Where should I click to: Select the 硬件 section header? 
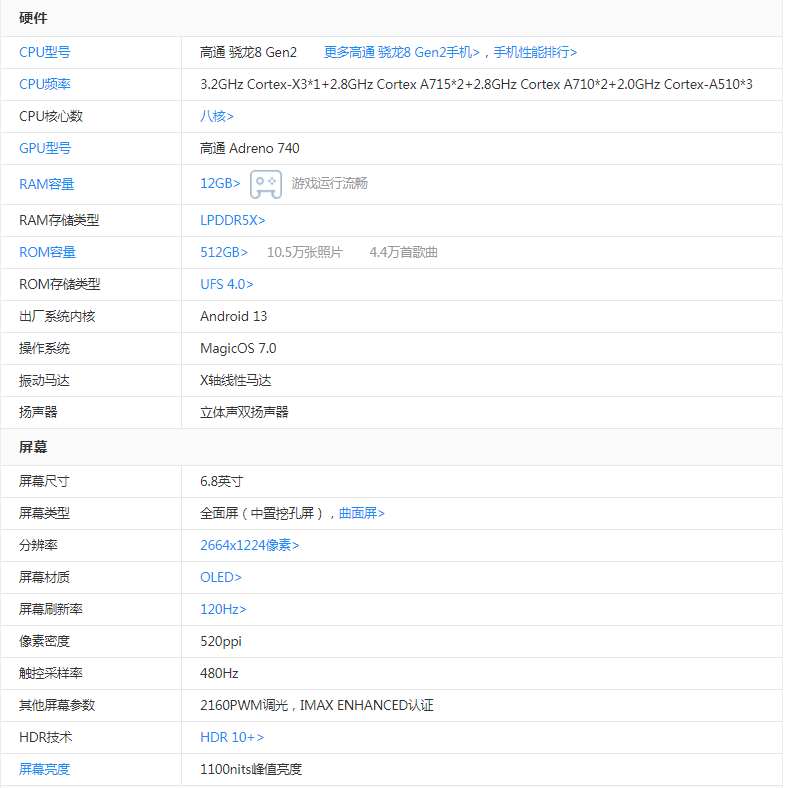click(x=33, y=18)
